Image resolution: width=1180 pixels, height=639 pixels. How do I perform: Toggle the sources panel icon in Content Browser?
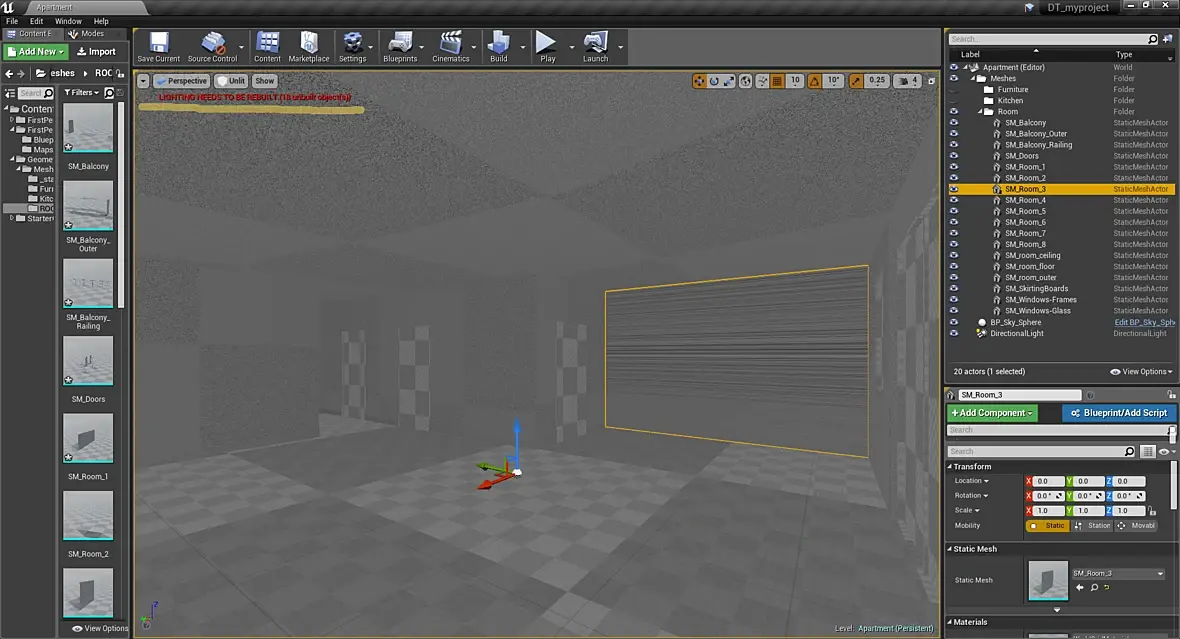10,93
